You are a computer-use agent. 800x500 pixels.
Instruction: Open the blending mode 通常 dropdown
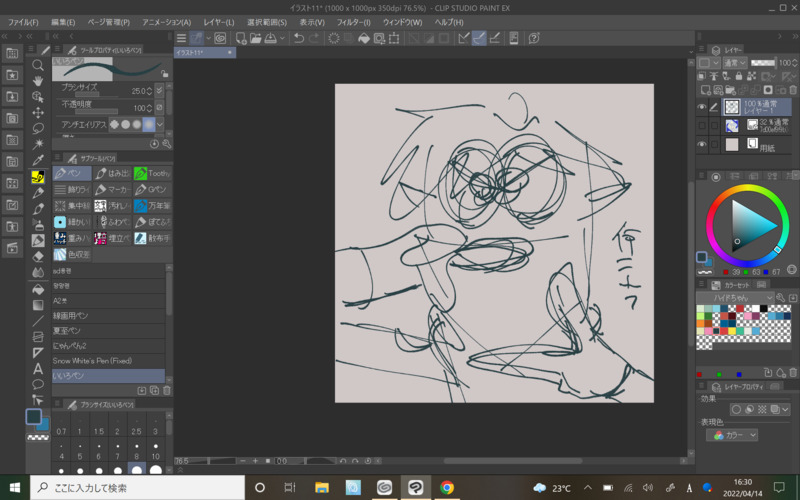point(735,63)
